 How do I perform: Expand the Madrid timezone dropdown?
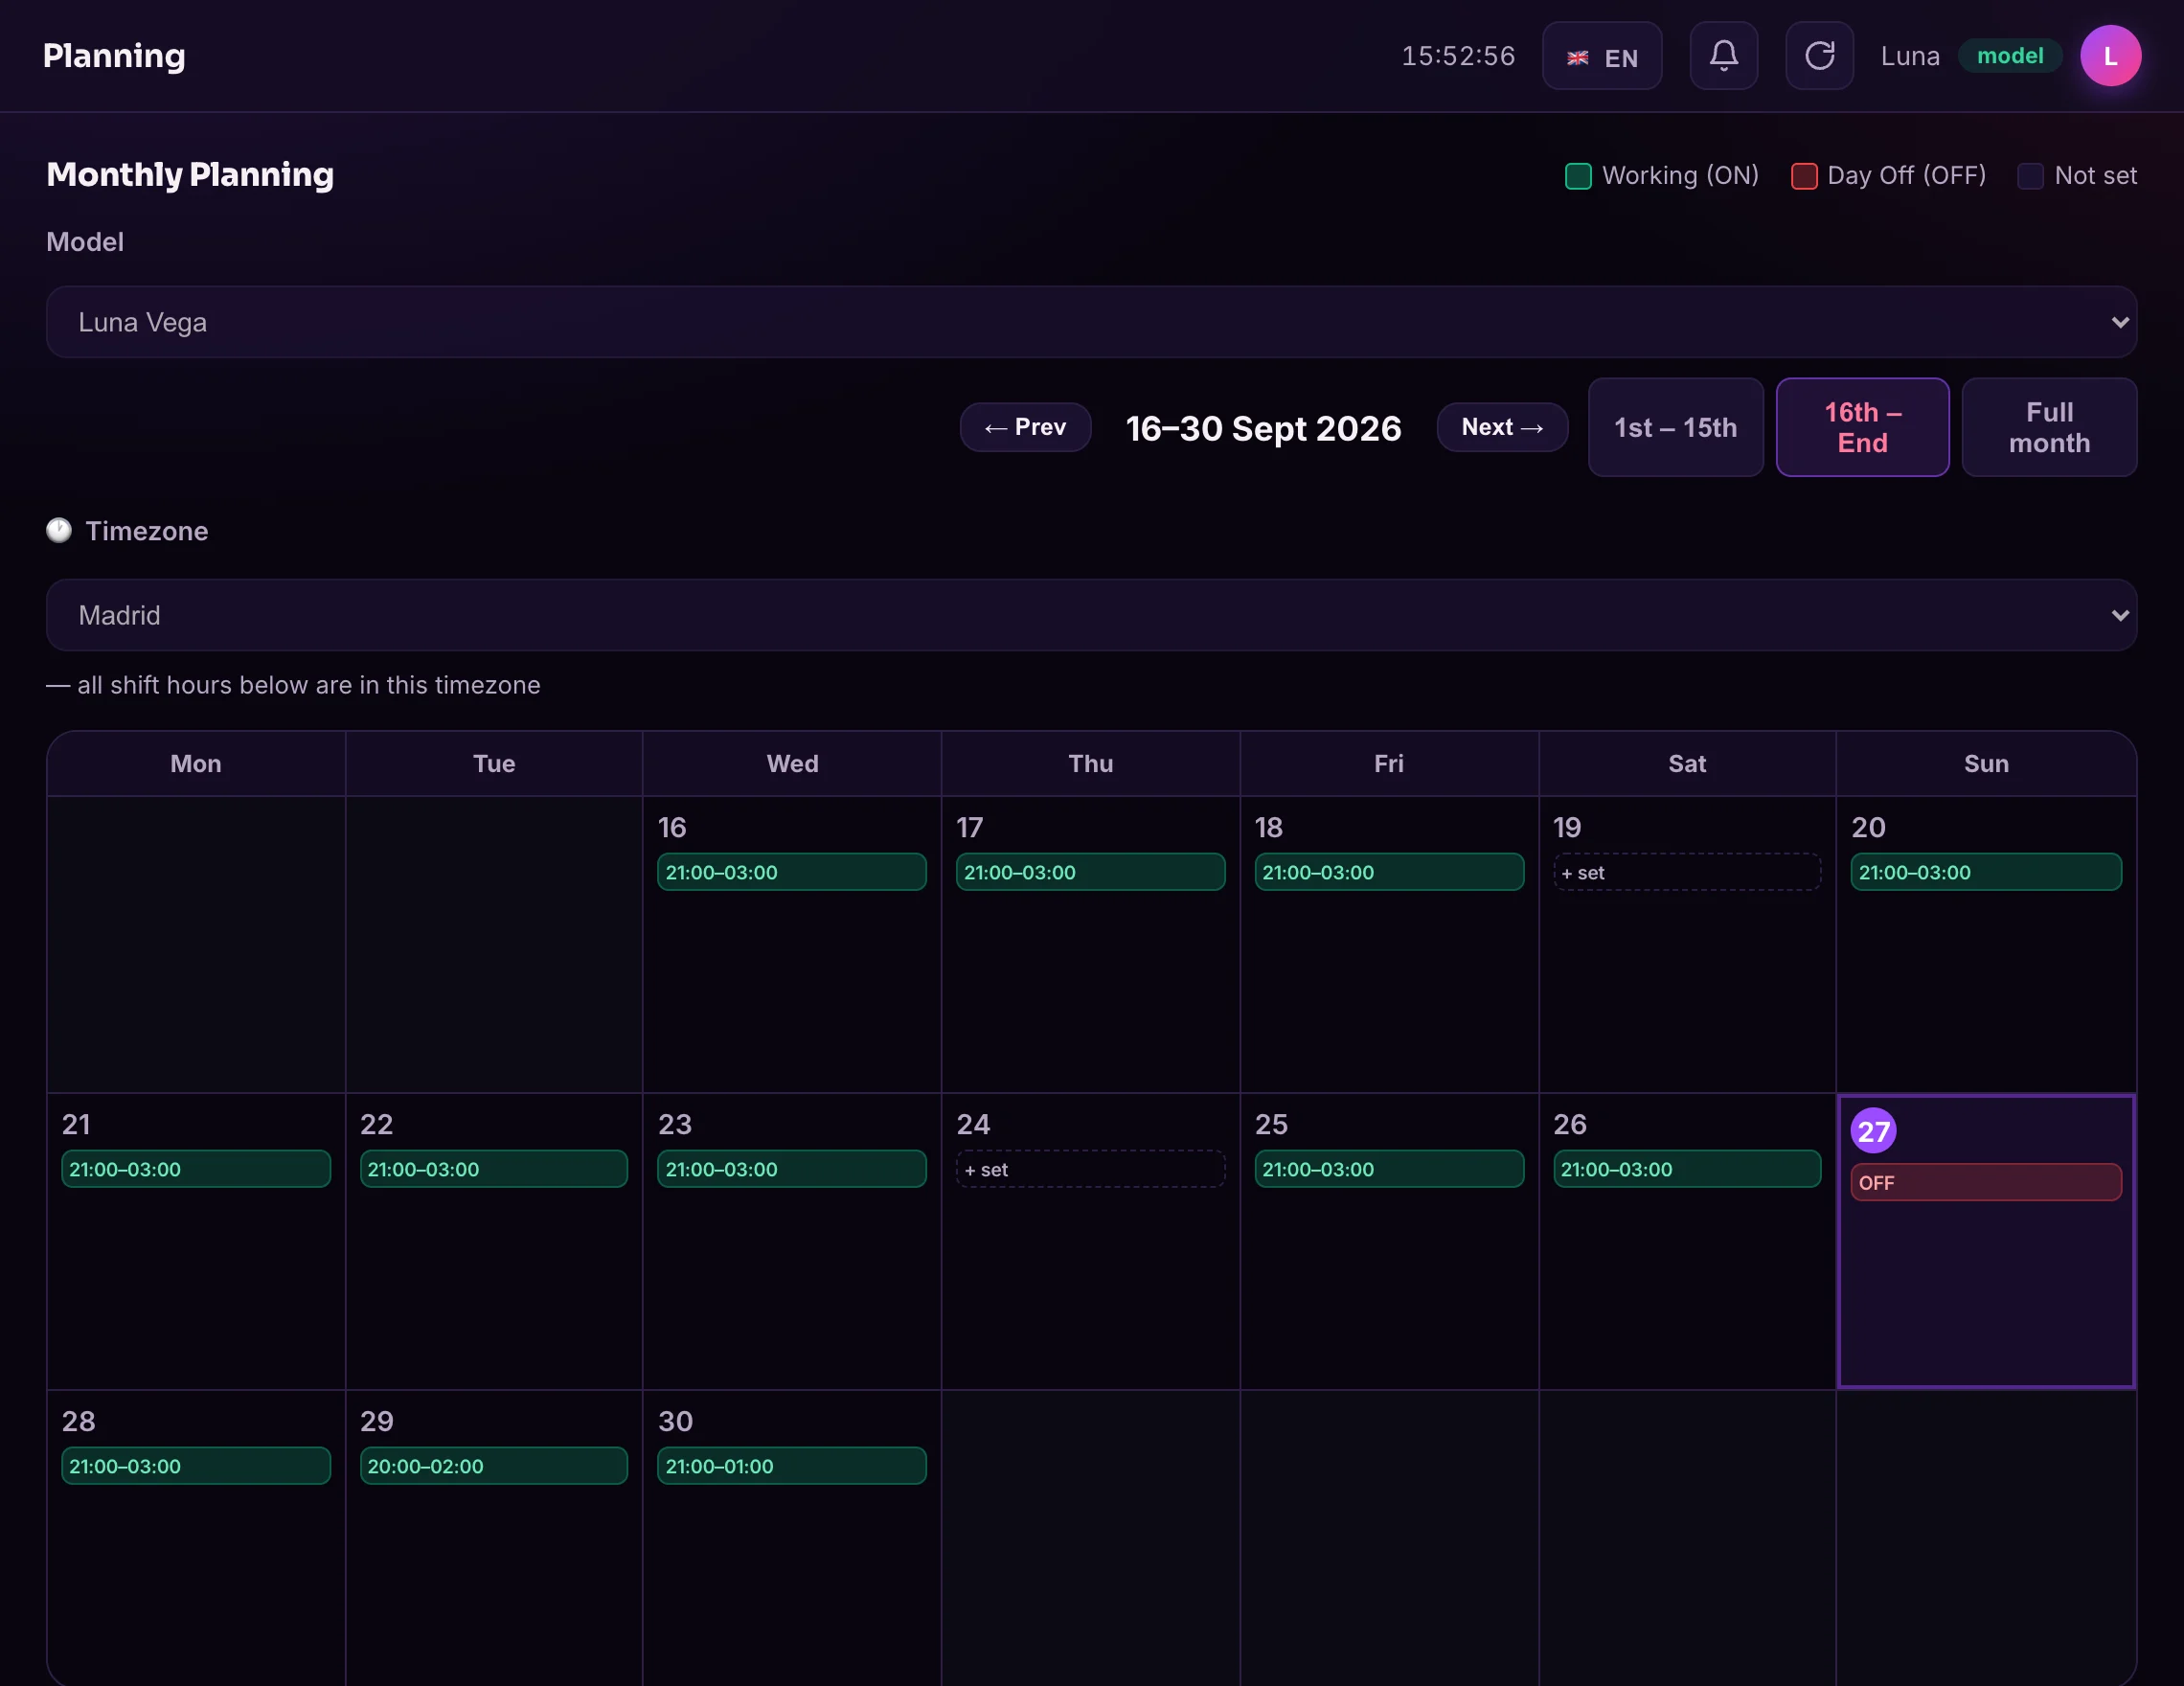[1091, 615]
